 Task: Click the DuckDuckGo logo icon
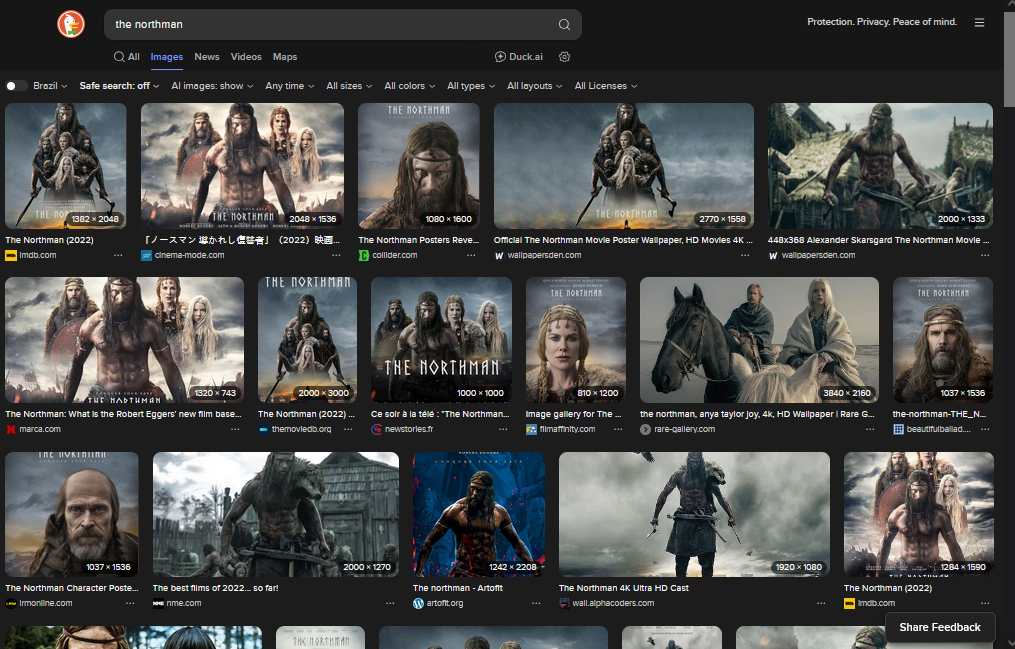tap(71, 24)
